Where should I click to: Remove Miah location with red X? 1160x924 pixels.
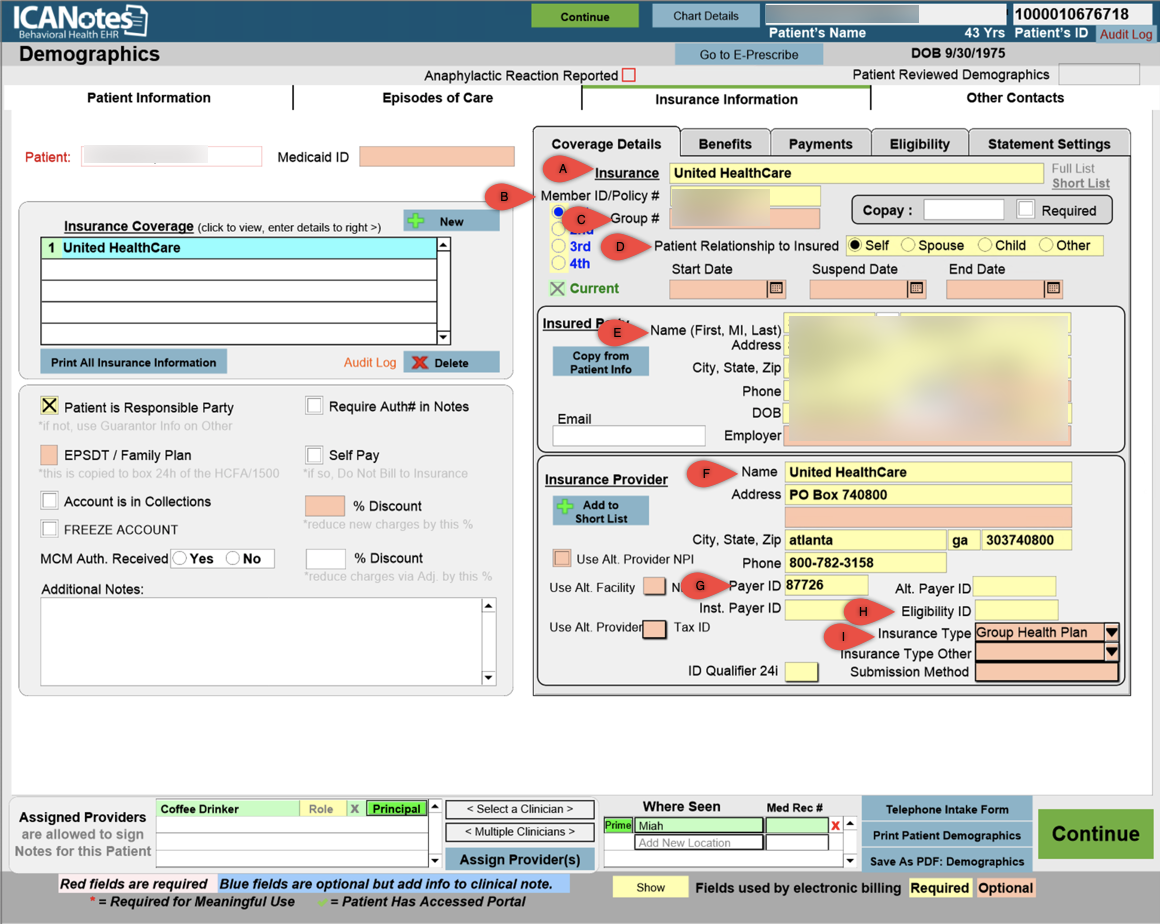[x=836, y=826]
